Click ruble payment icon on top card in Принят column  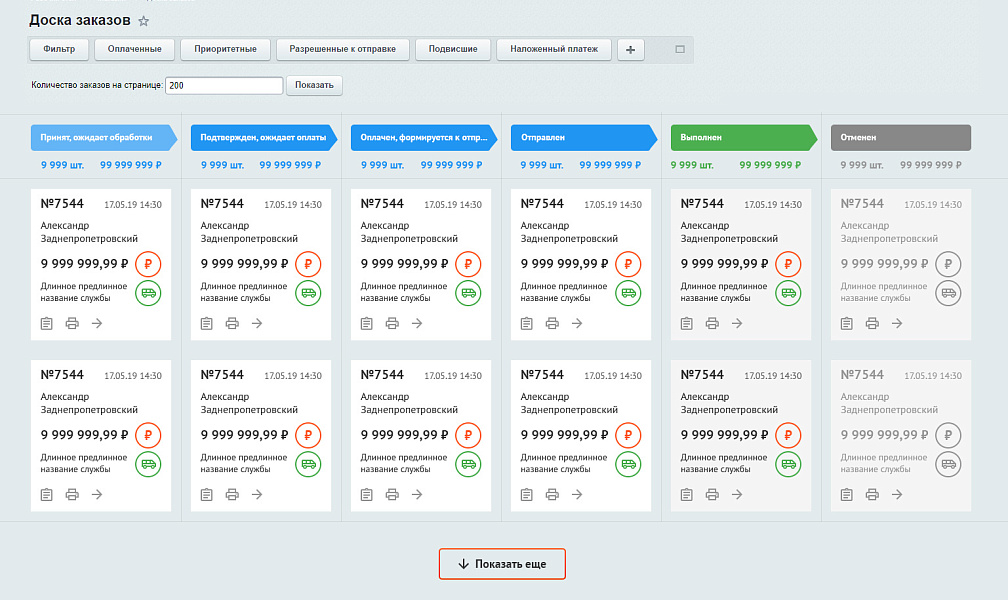148,265
